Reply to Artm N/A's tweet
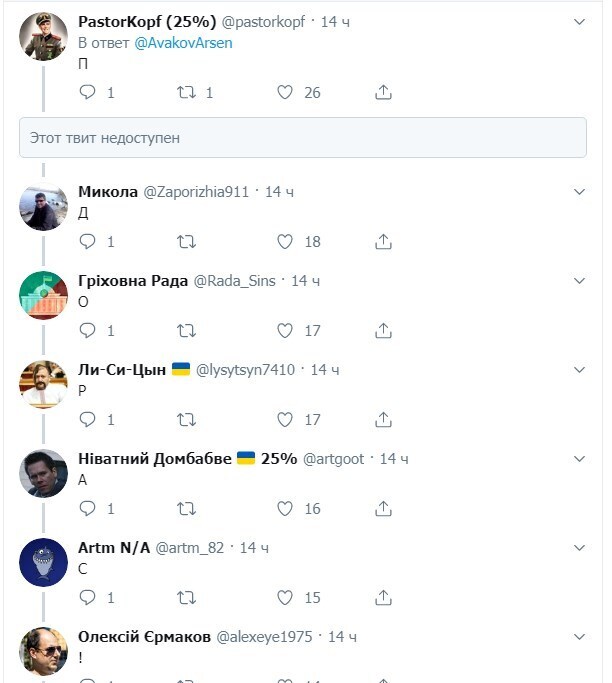Image resolution: width=612 pixels, height=683 pixels. (87, 597)
